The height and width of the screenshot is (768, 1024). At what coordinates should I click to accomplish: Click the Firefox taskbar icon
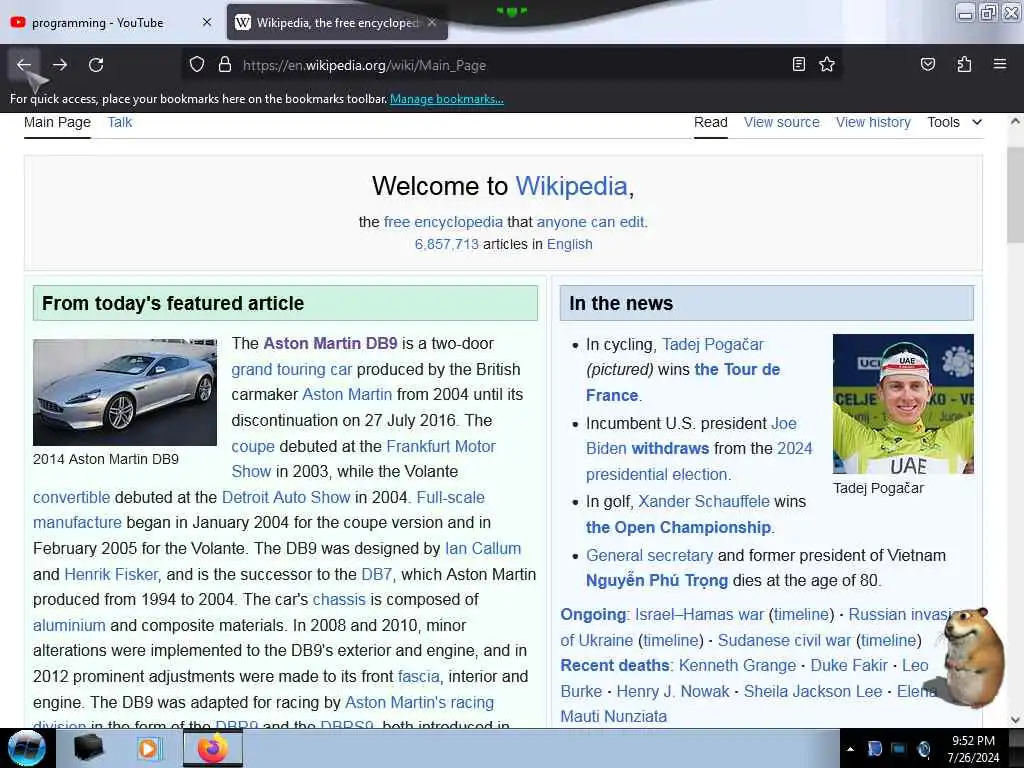213,748
